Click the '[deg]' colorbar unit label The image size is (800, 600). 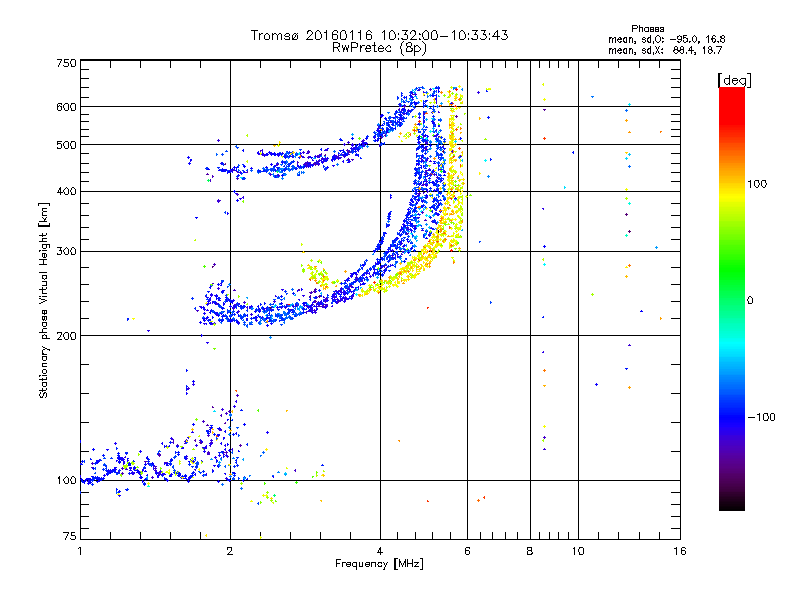[734, 81]
